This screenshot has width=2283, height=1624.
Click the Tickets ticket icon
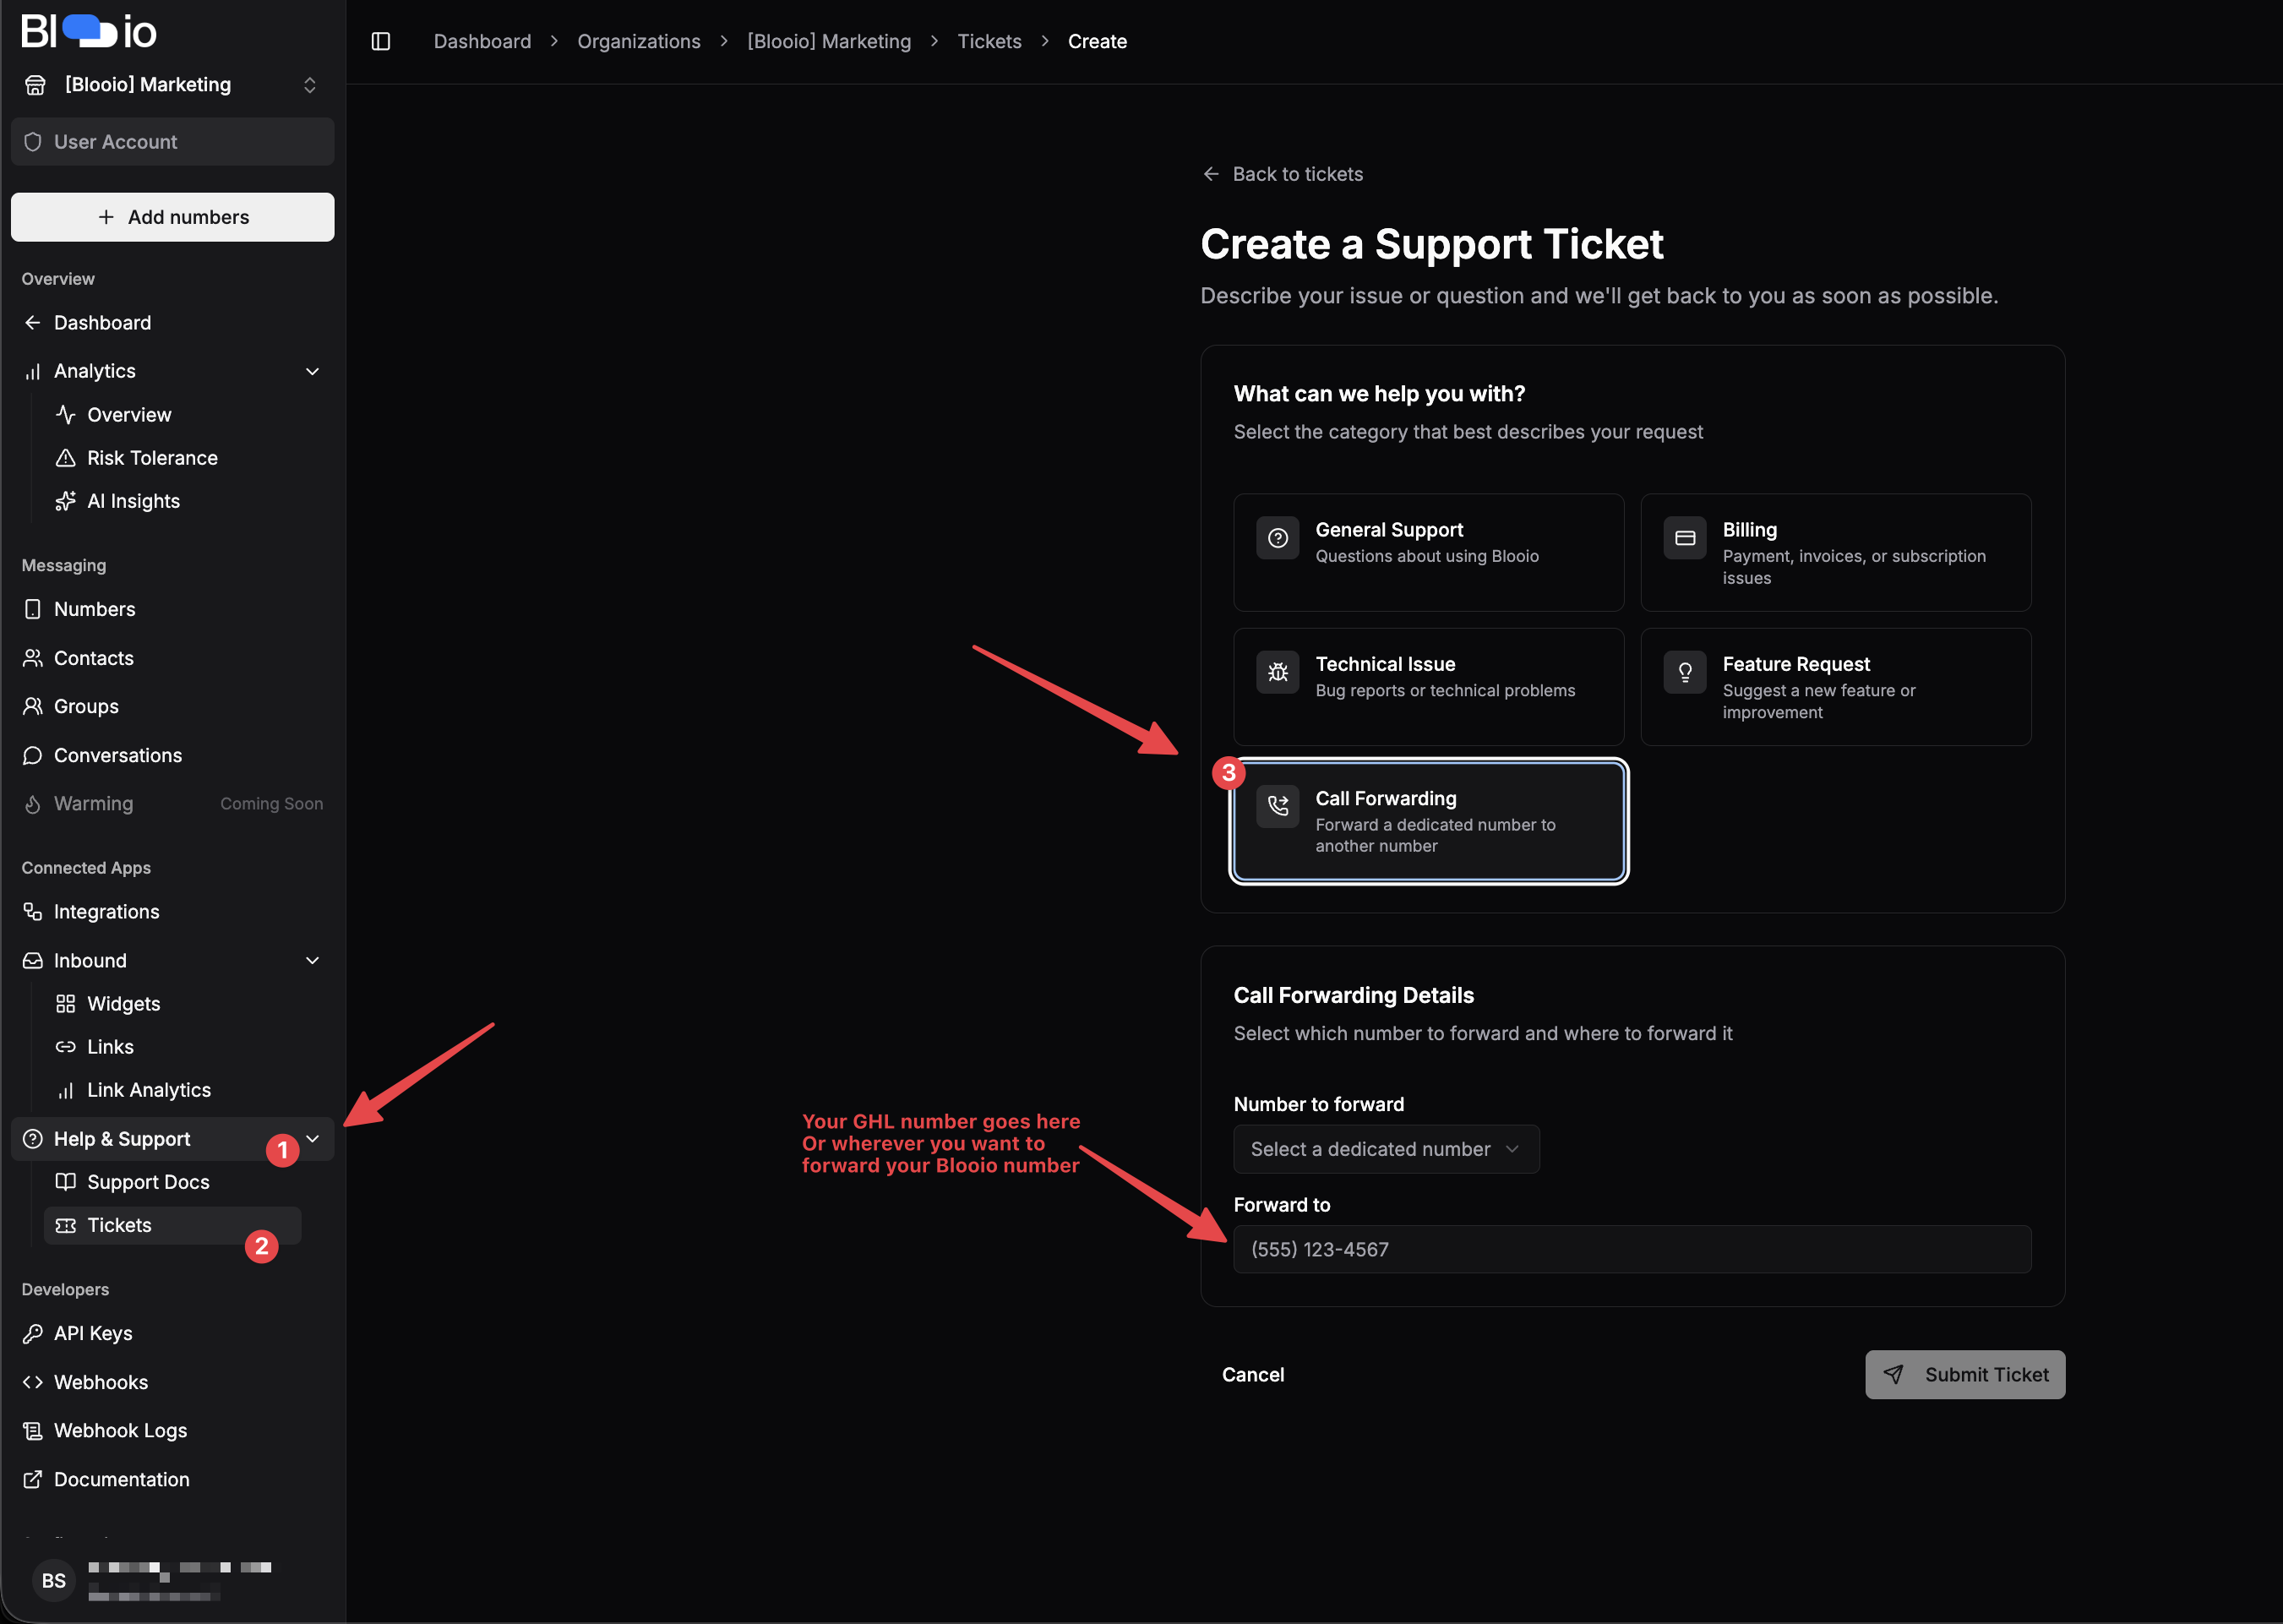point(66,1225)
